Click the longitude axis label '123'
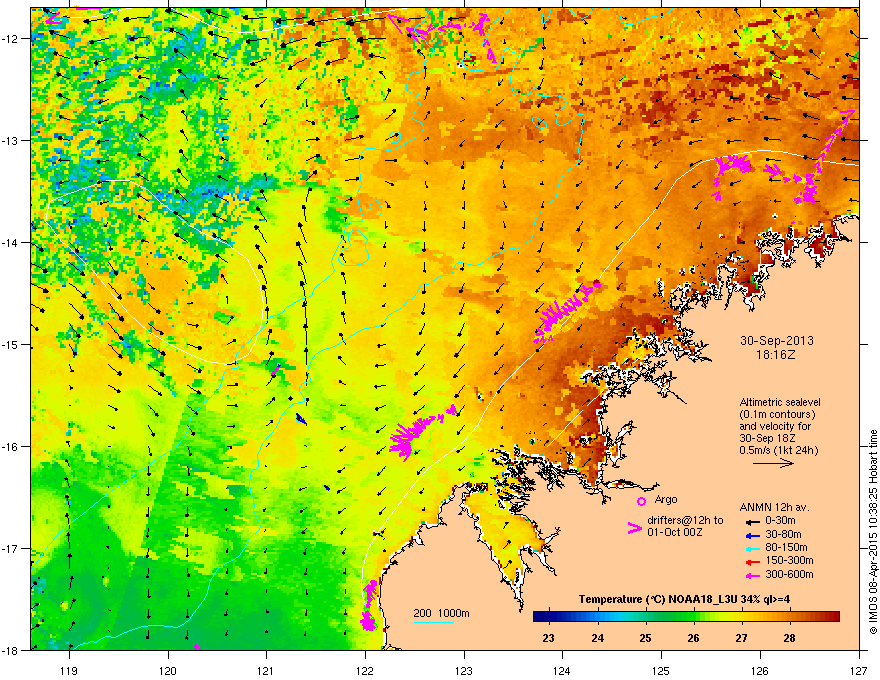Image resolution: width=880 pixels, height=680 pixels. [464, 670]
